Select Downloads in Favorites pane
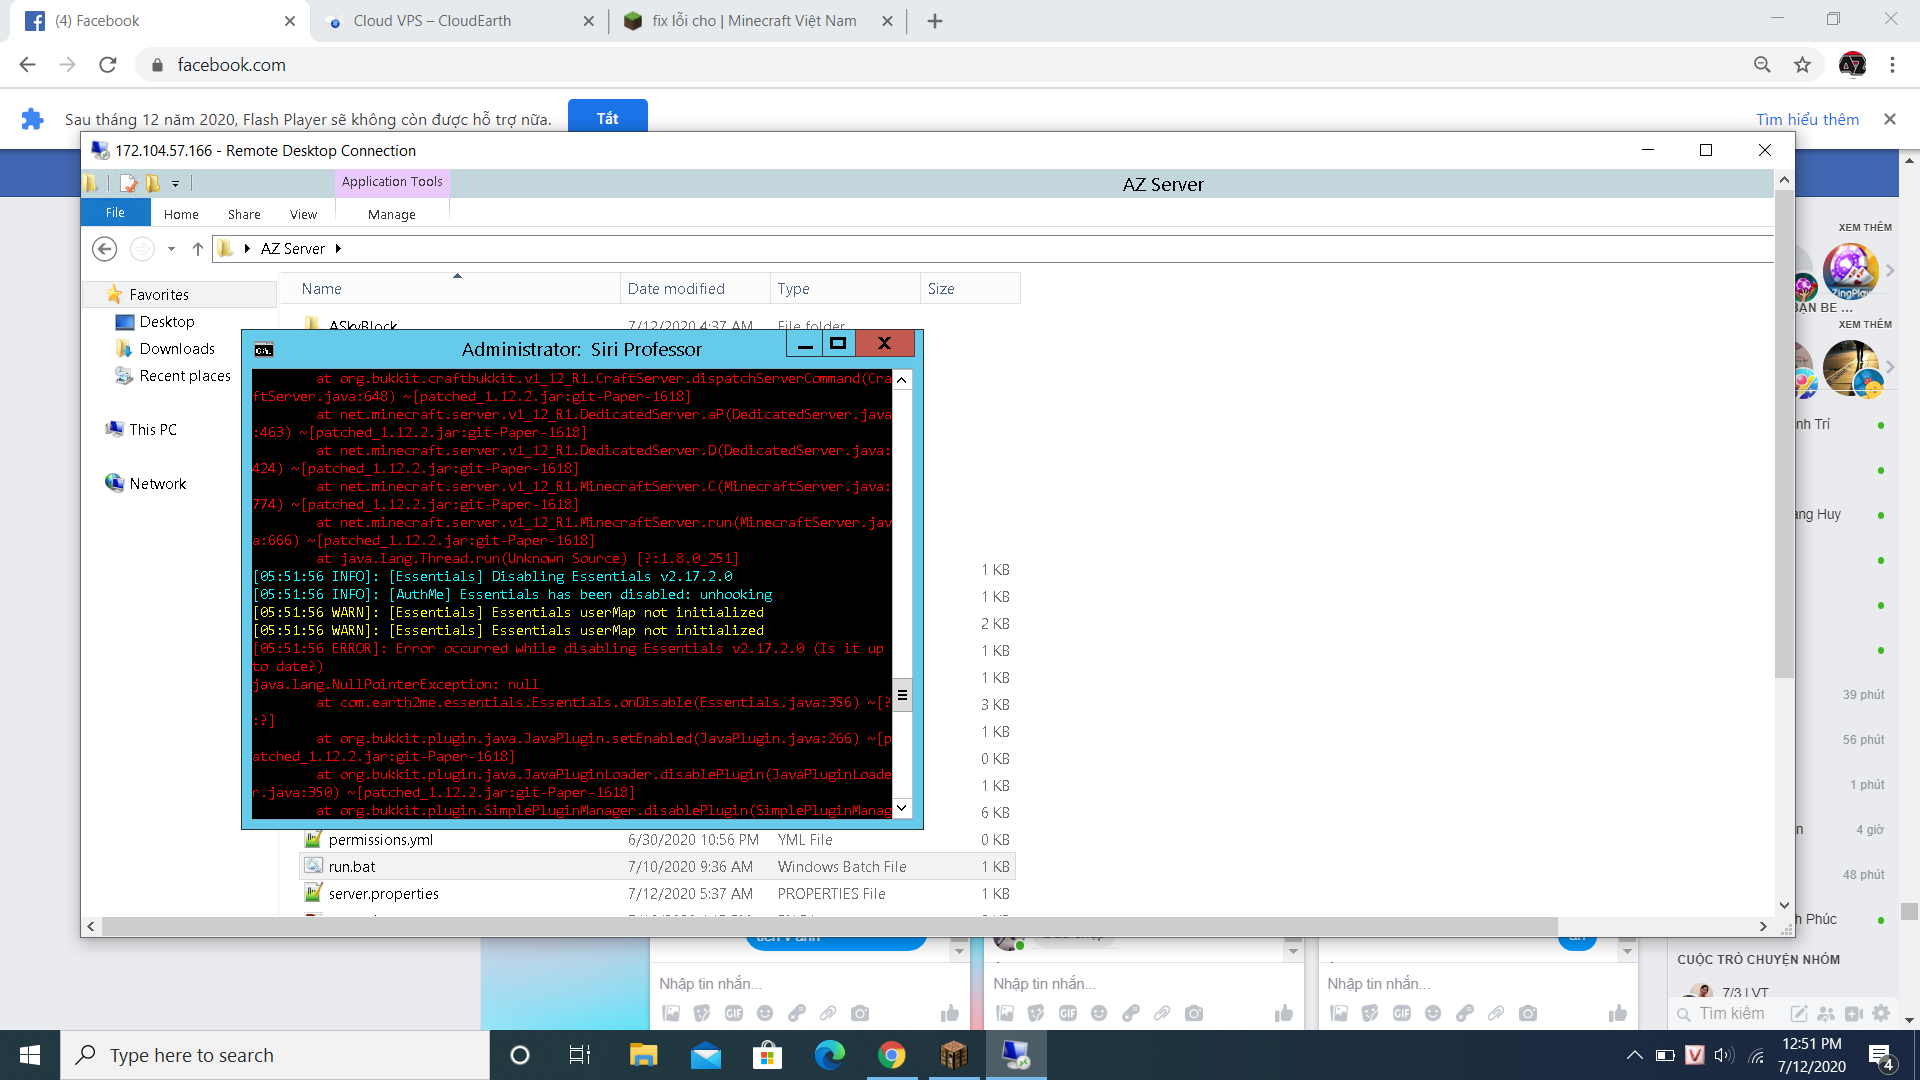The image size is (1920, 1080). [x=177, y=349]
